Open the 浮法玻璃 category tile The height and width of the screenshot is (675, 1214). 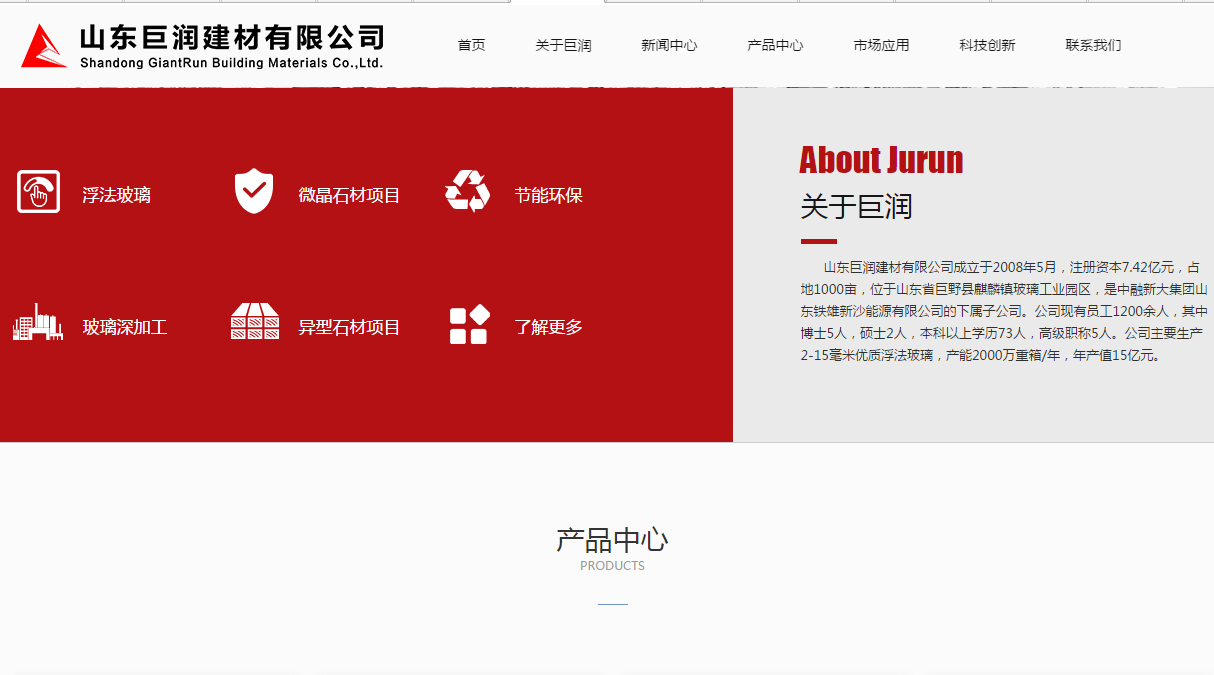tap(117, 194)
